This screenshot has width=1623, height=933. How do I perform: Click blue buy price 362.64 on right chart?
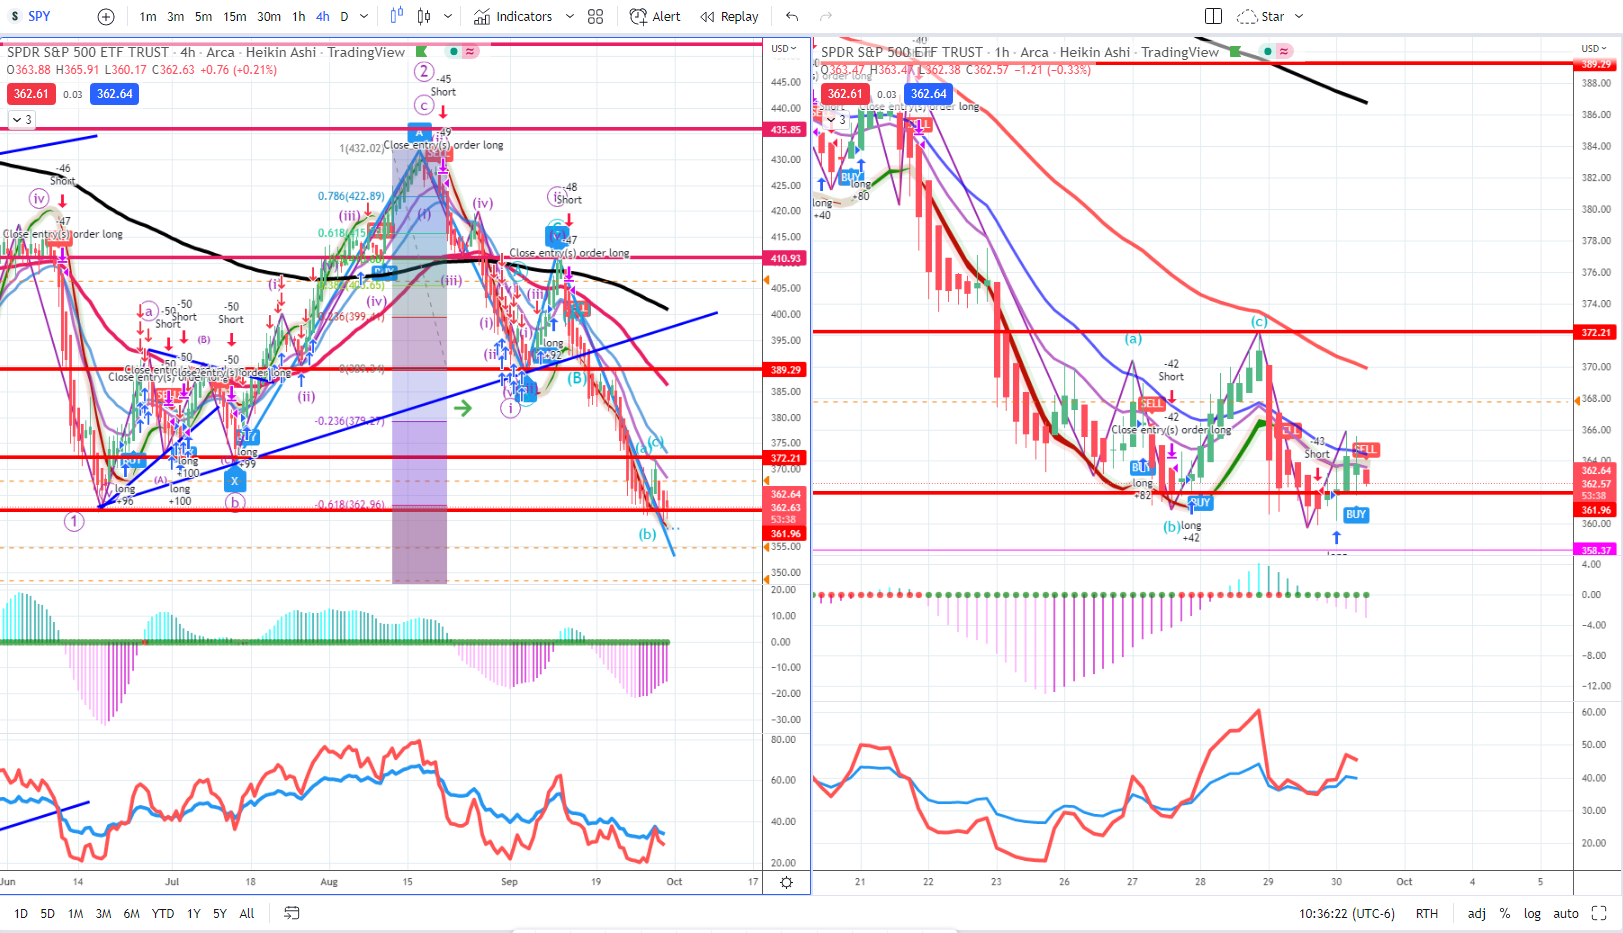(929, 94)
